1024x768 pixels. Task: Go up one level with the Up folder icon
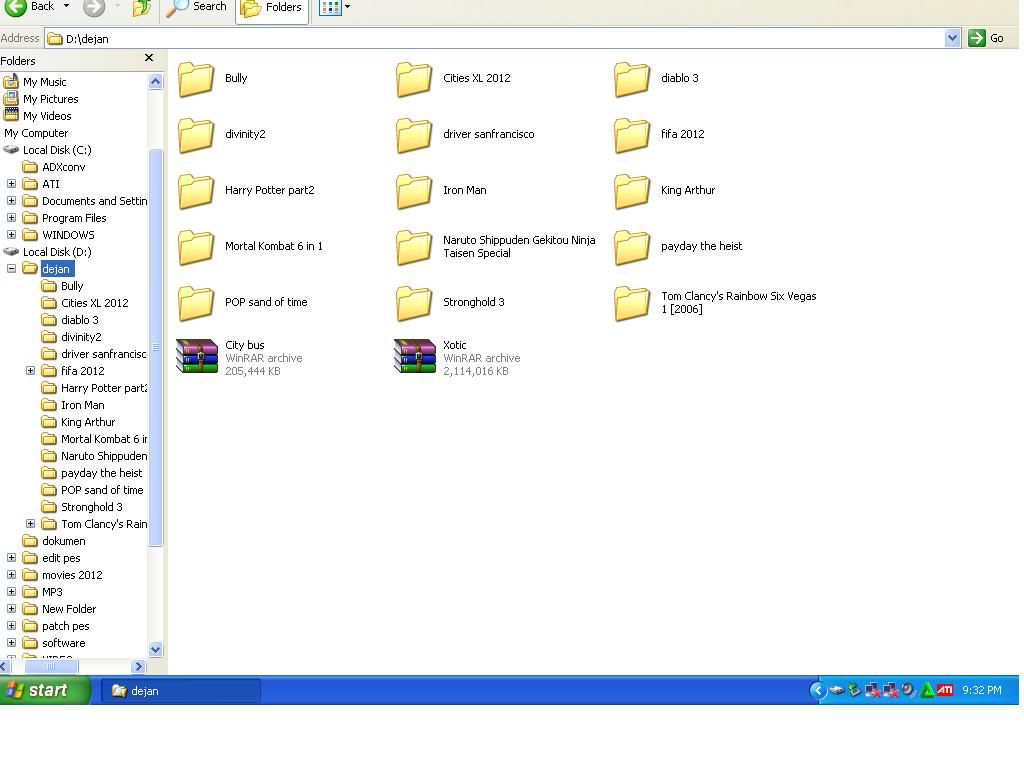click(x=142, y=8)
